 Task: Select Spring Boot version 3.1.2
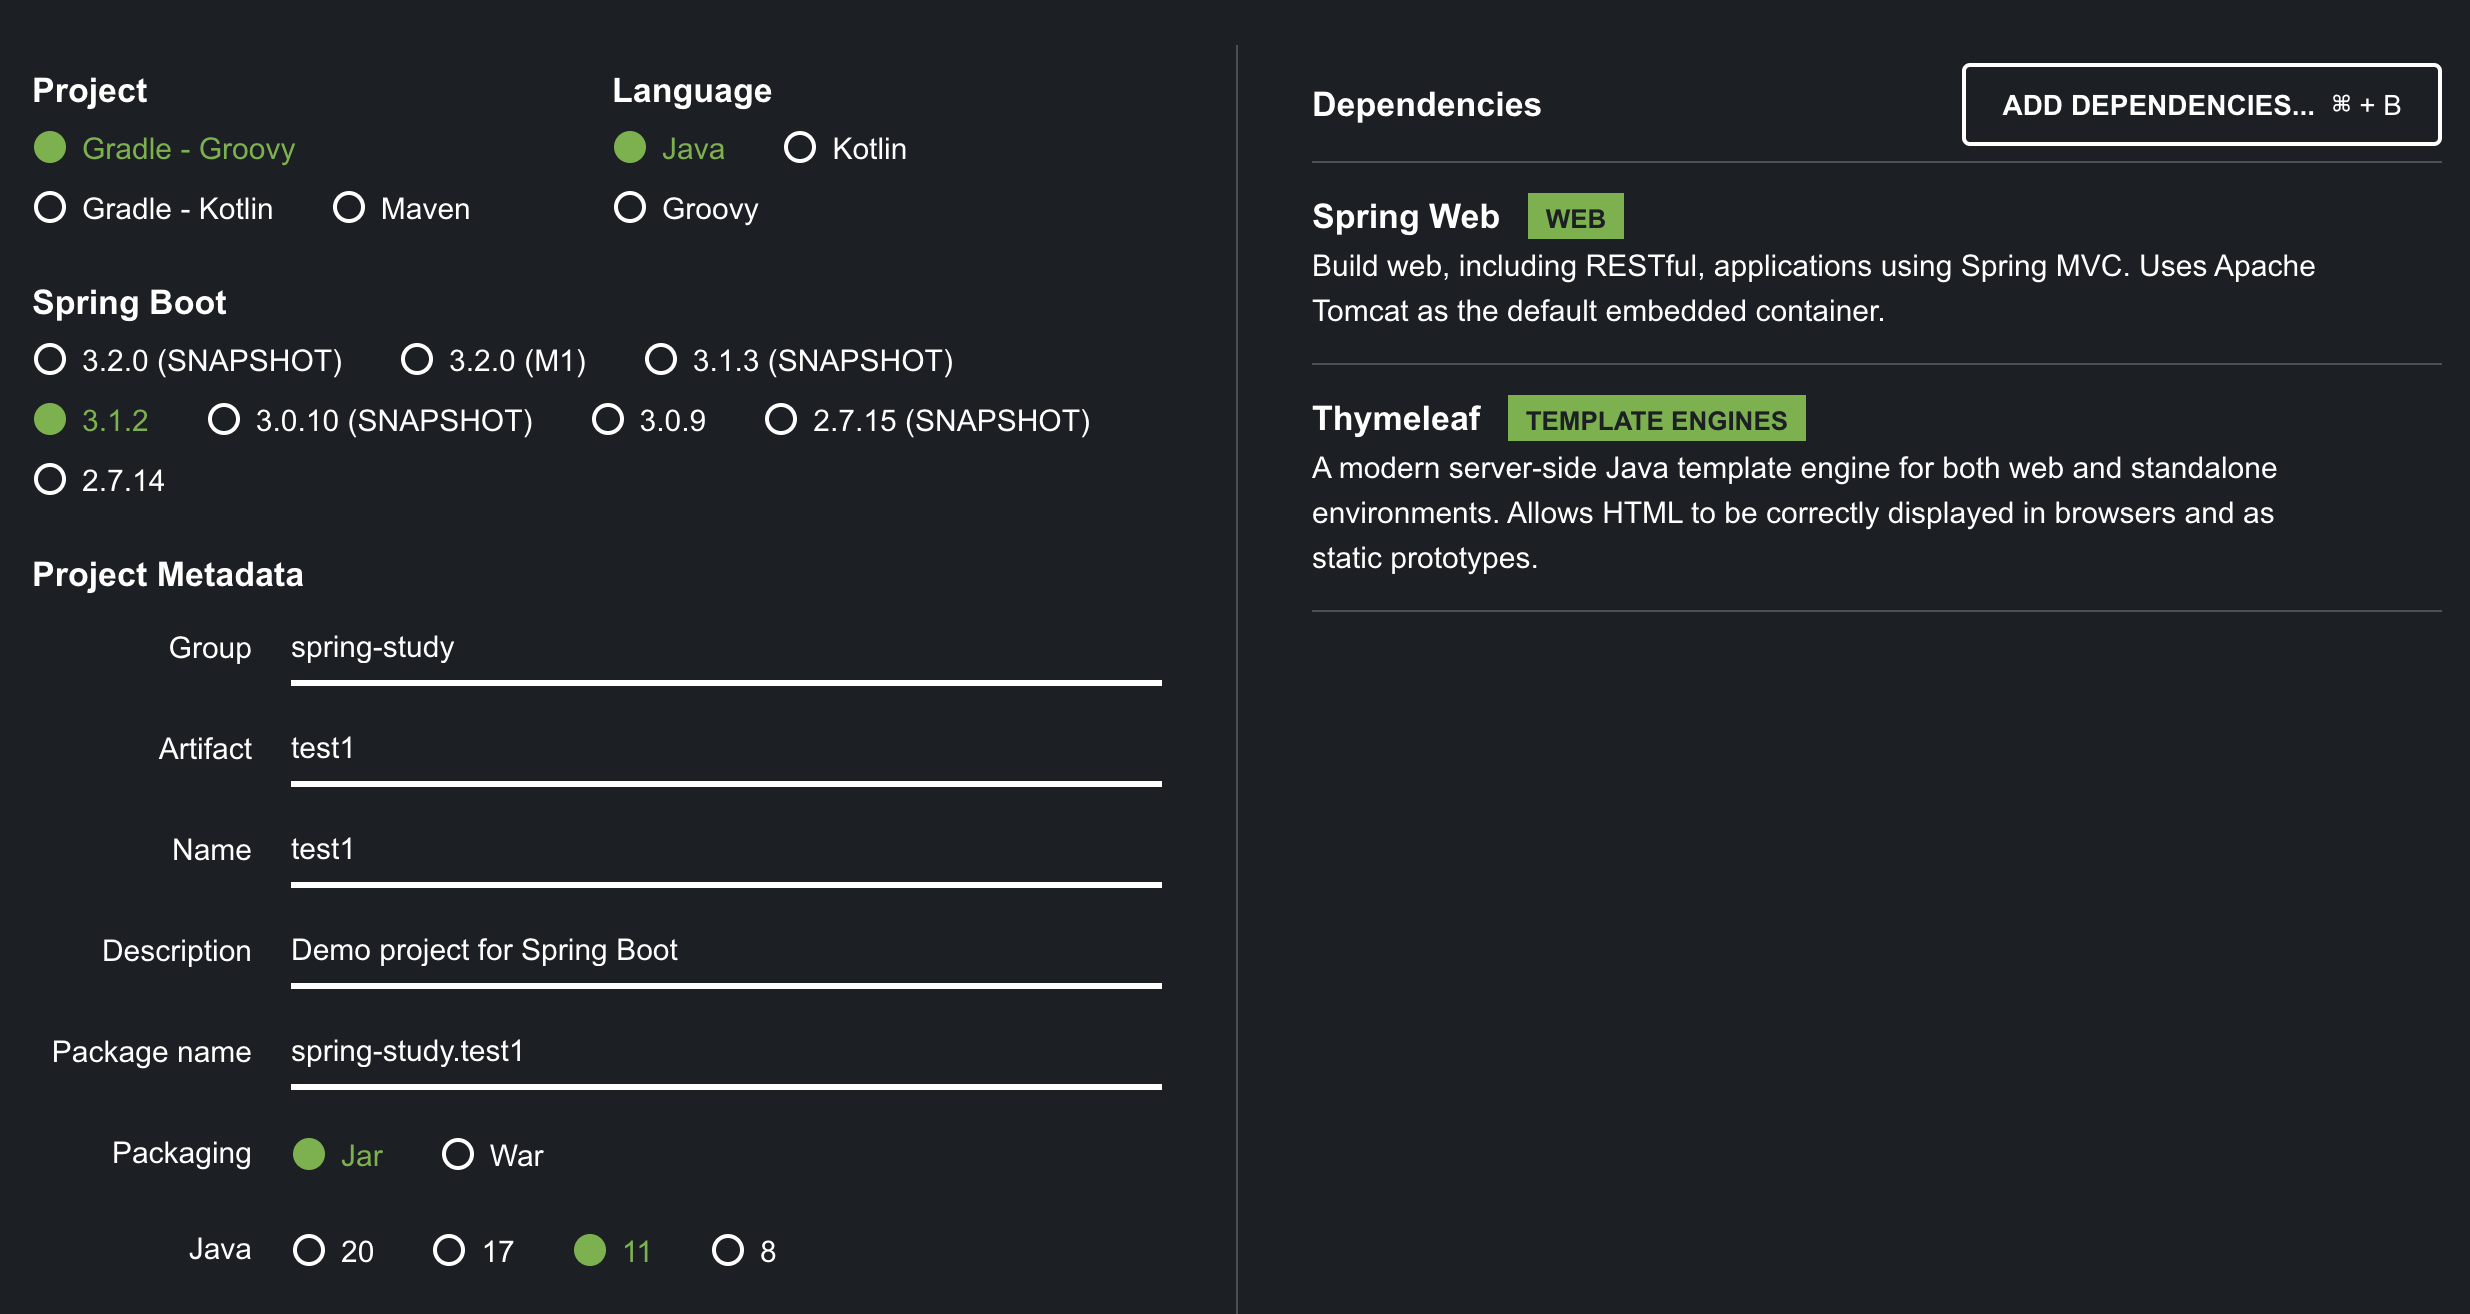click(x=91, y=420)
